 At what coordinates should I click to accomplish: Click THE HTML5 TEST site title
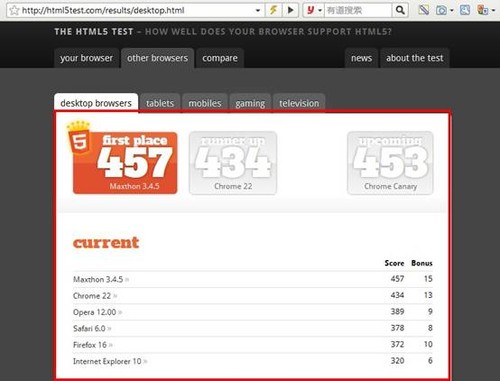pos(94,32)
